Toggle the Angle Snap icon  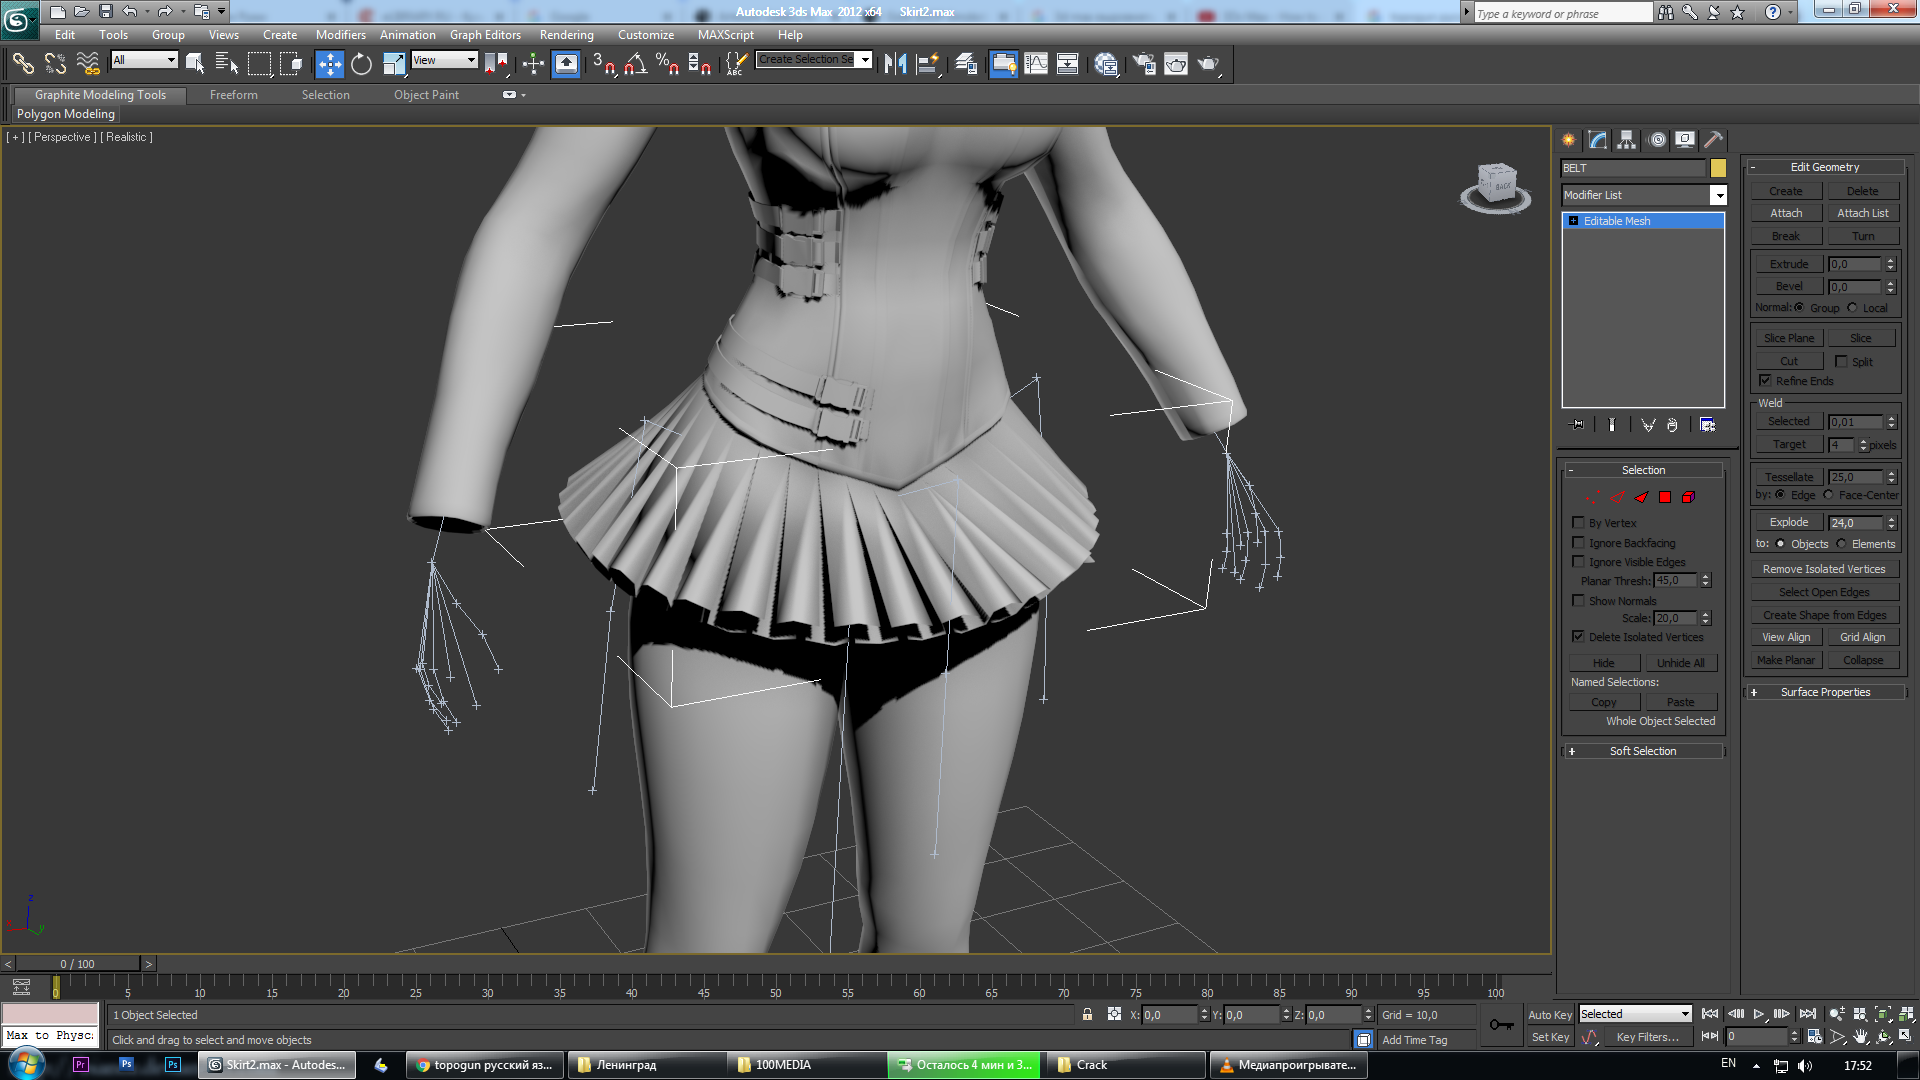(635, 64)
